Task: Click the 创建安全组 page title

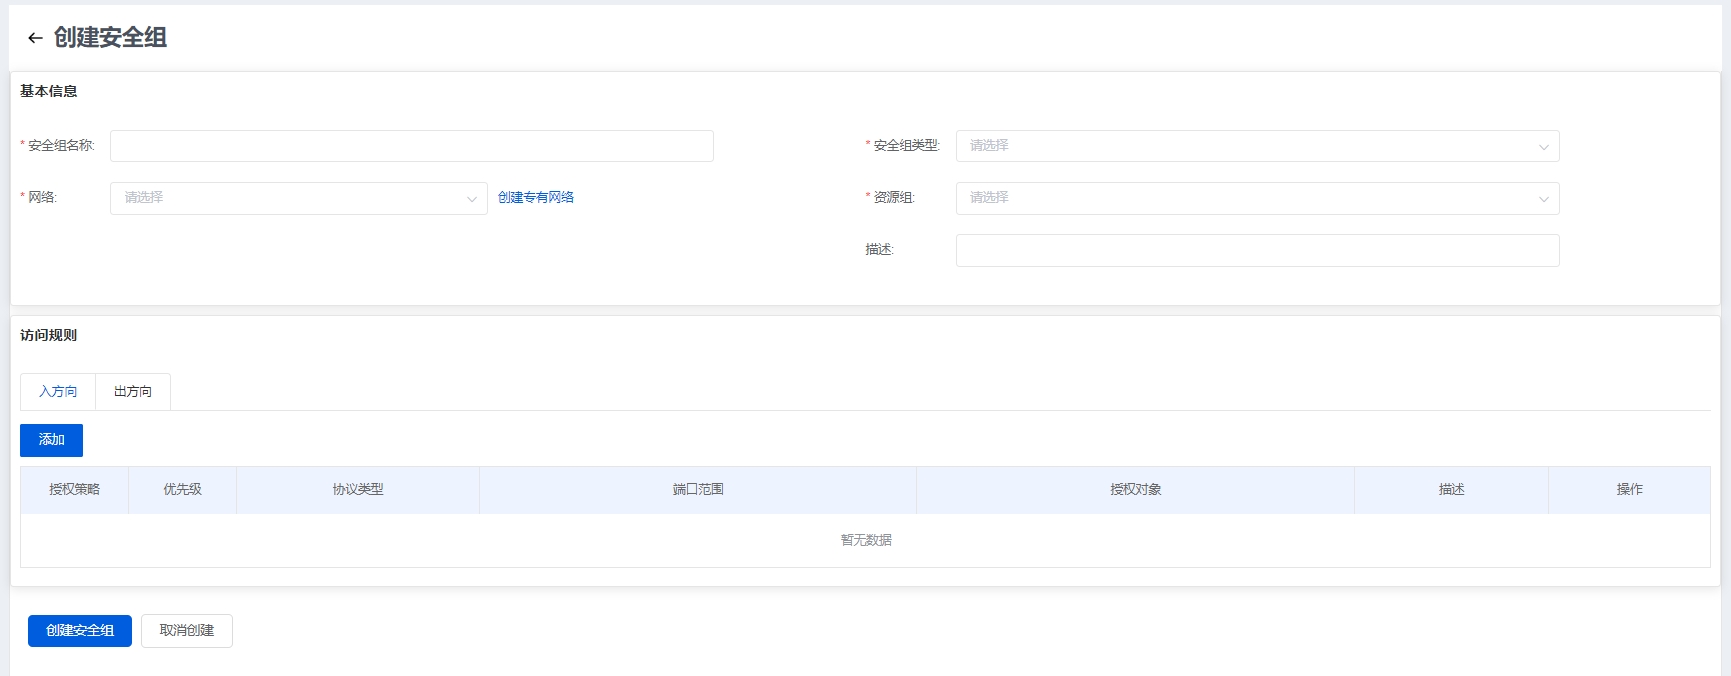Action: coord(110,38)
